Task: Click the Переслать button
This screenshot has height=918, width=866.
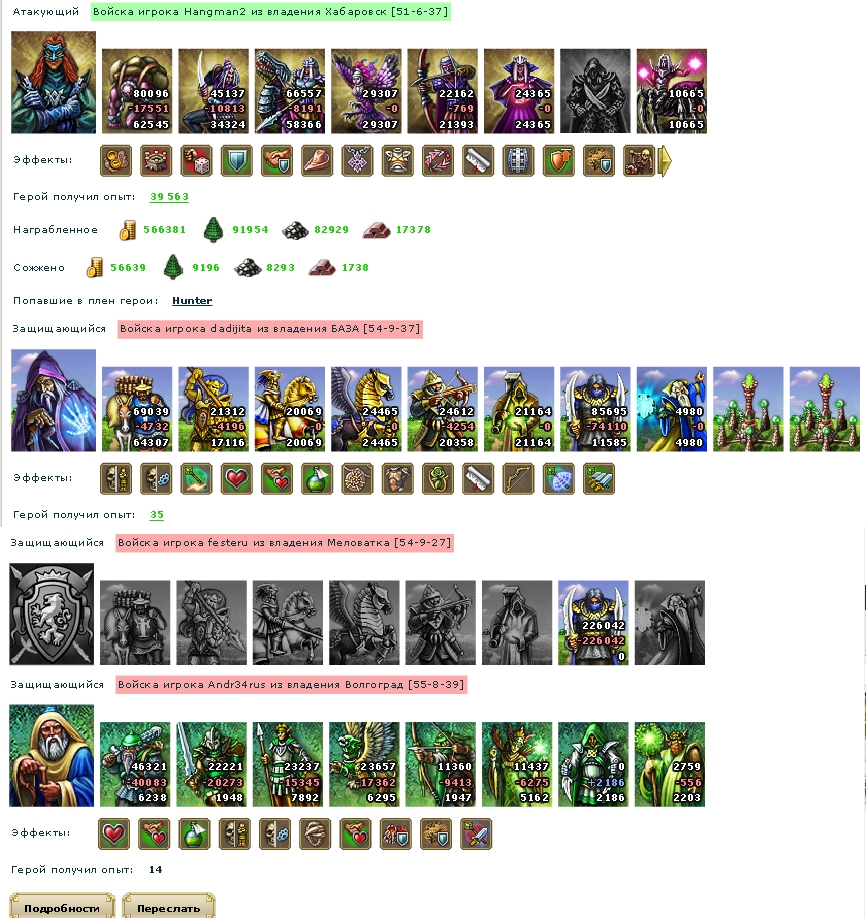Action: click(169, 906)
